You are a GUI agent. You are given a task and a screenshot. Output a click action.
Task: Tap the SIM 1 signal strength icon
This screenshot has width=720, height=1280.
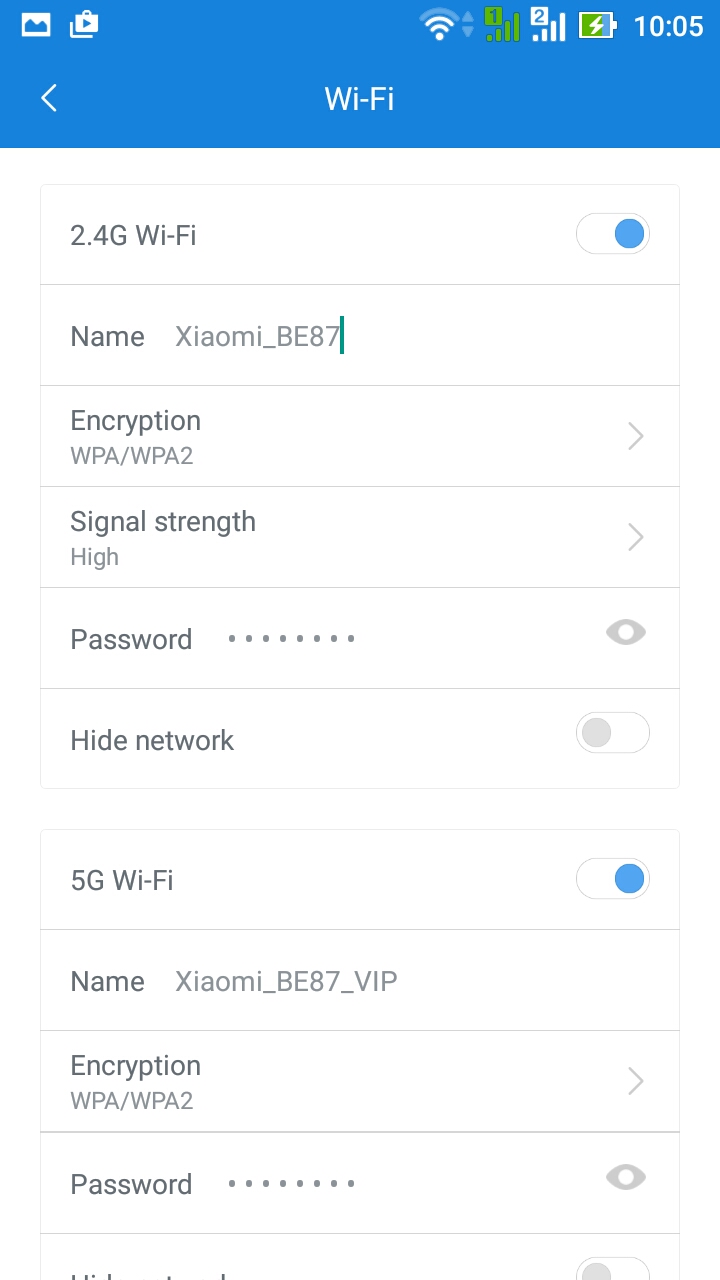(502, 24)
